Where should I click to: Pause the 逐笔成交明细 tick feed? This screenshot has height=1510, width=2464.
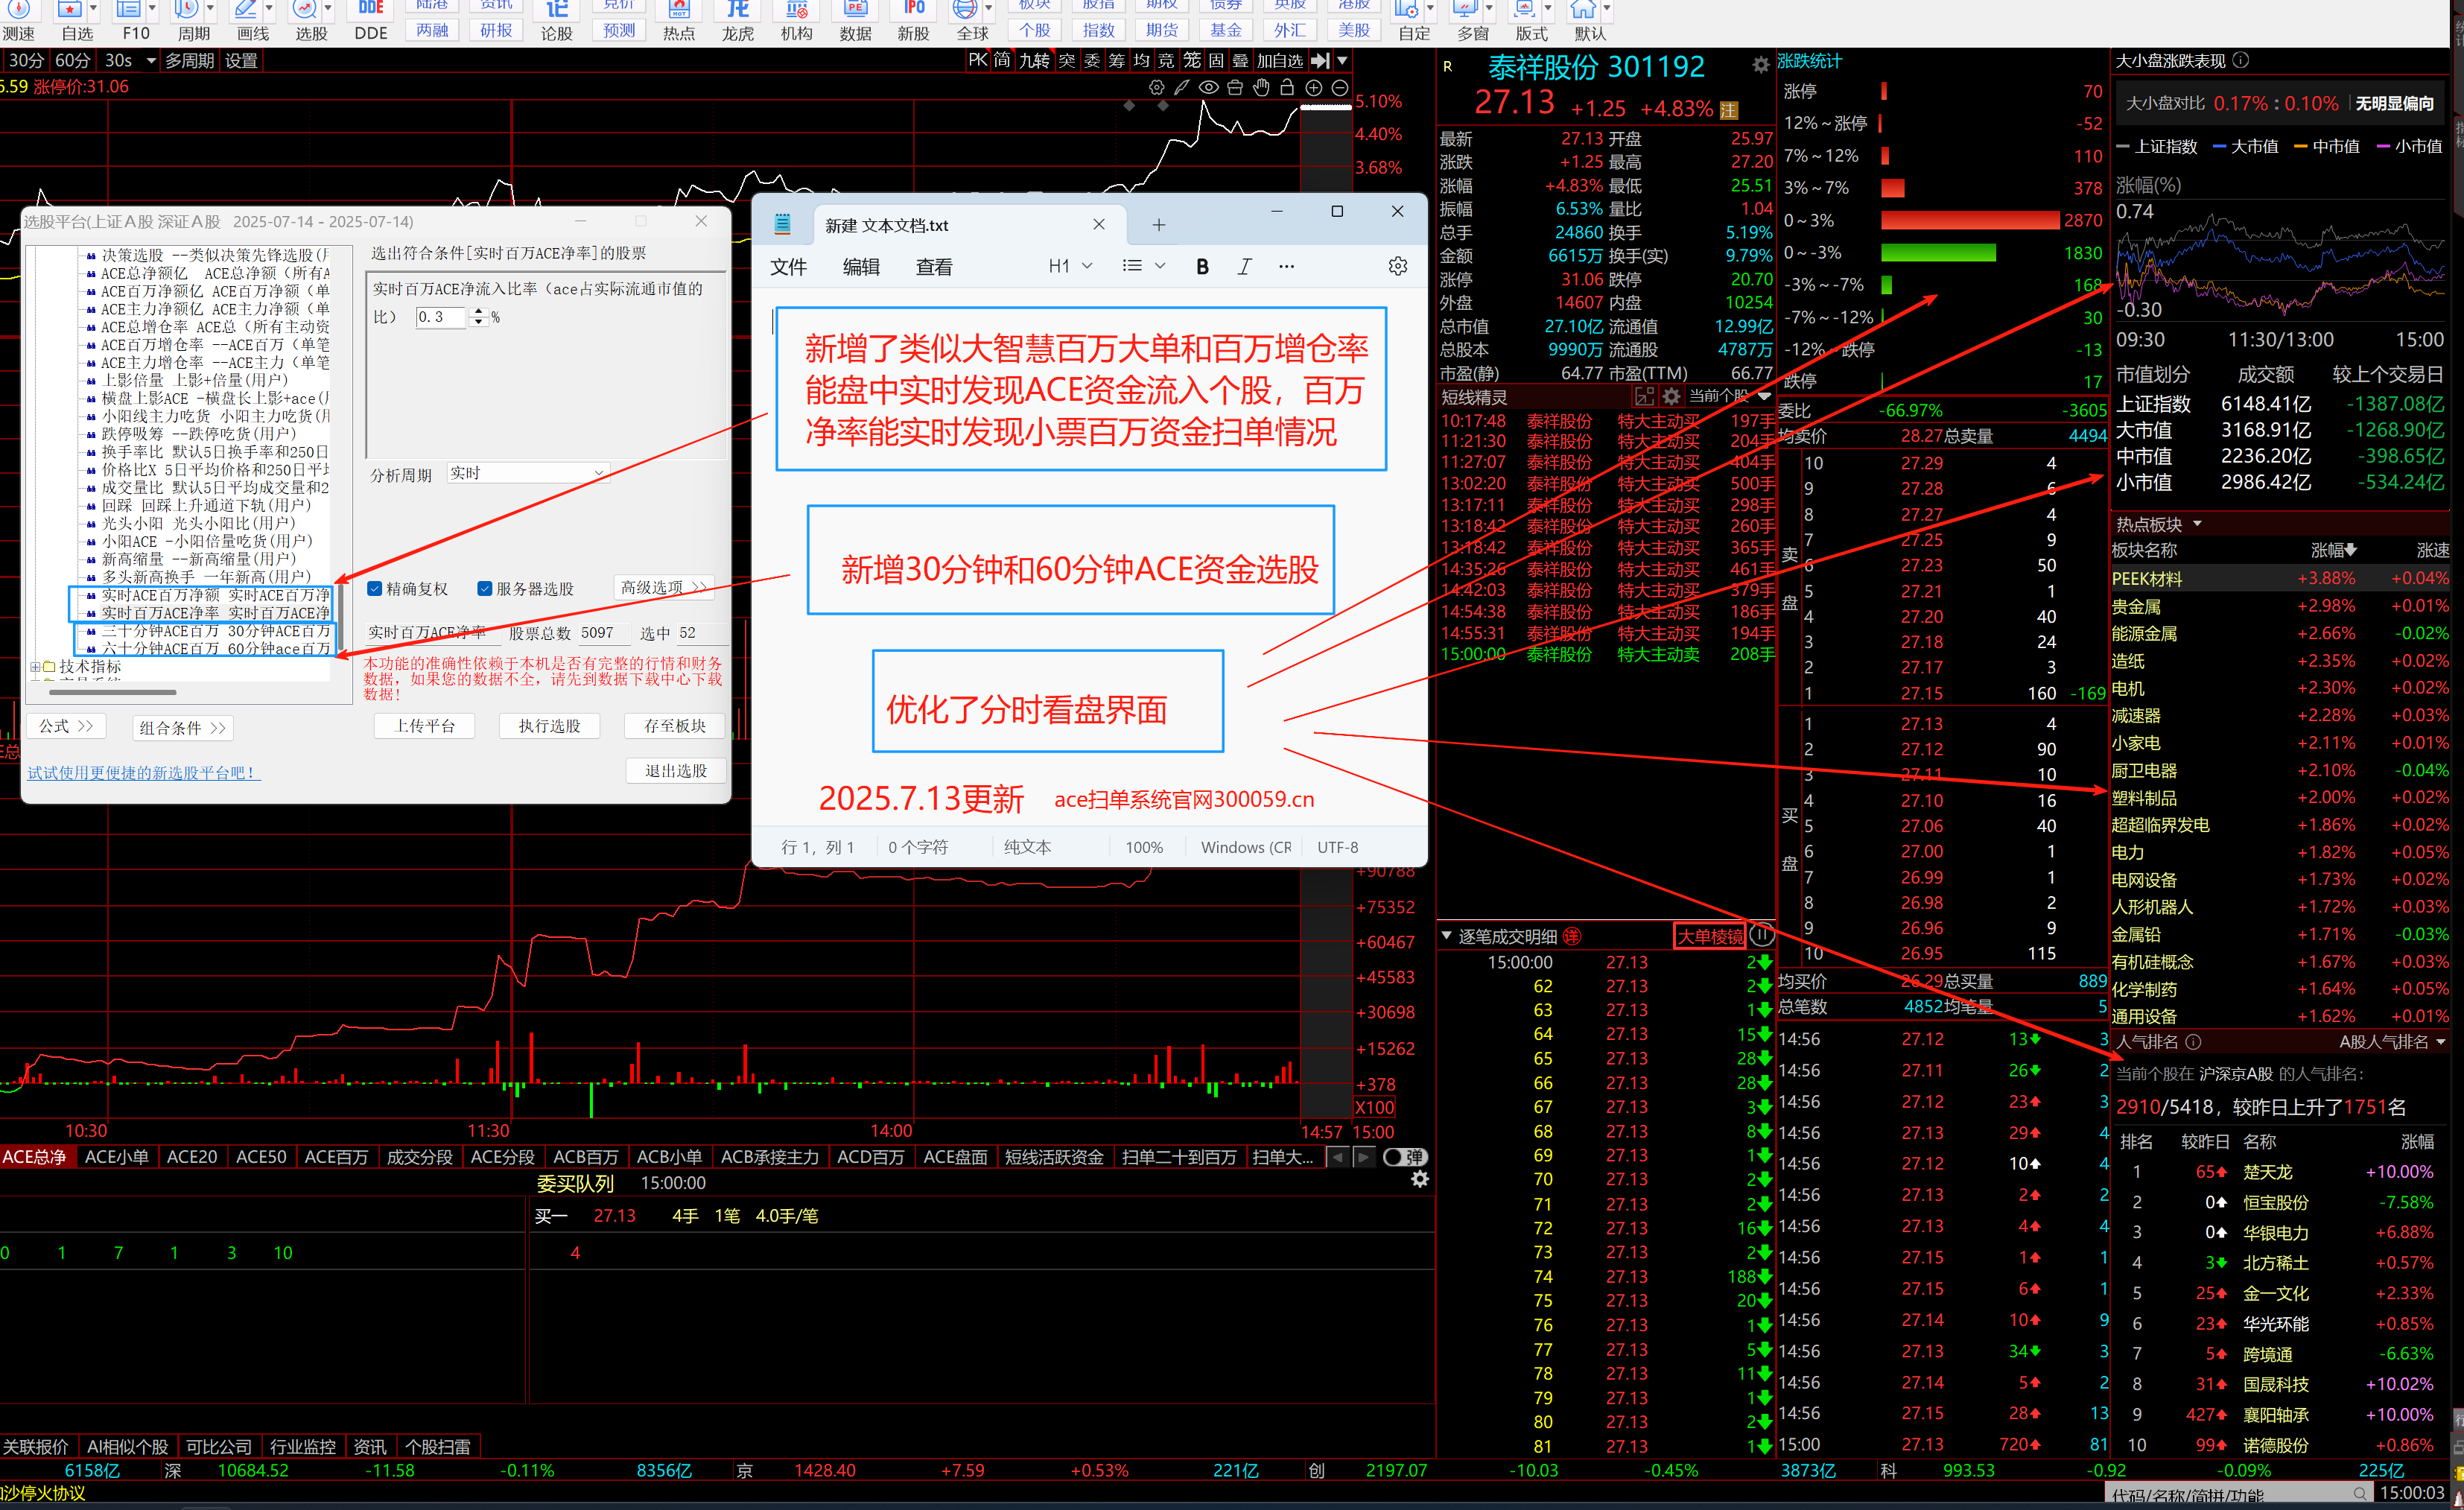[x=1762, y=936]
